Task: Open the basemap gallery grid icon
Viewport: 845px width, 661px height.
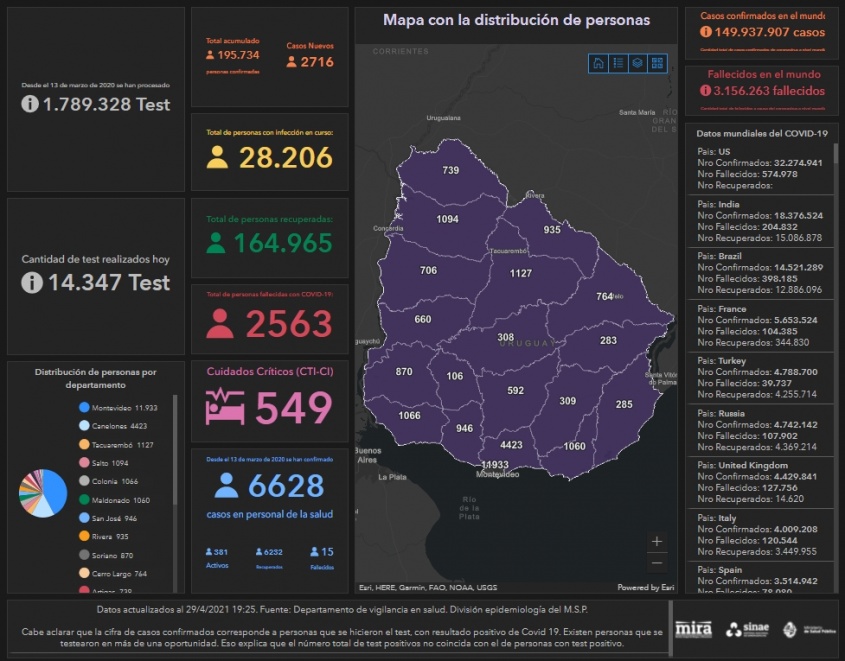Action: tap(657, 63)
